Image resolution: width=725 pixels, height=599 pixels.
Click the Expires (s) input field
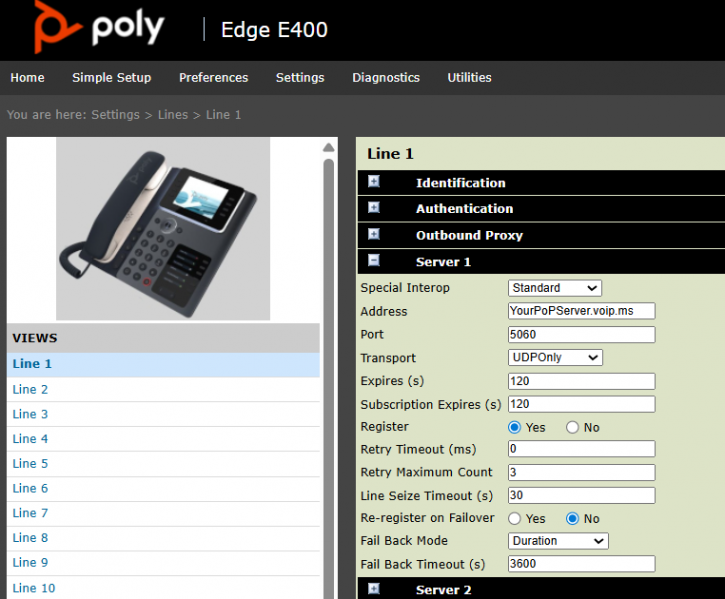pos(581,381)
